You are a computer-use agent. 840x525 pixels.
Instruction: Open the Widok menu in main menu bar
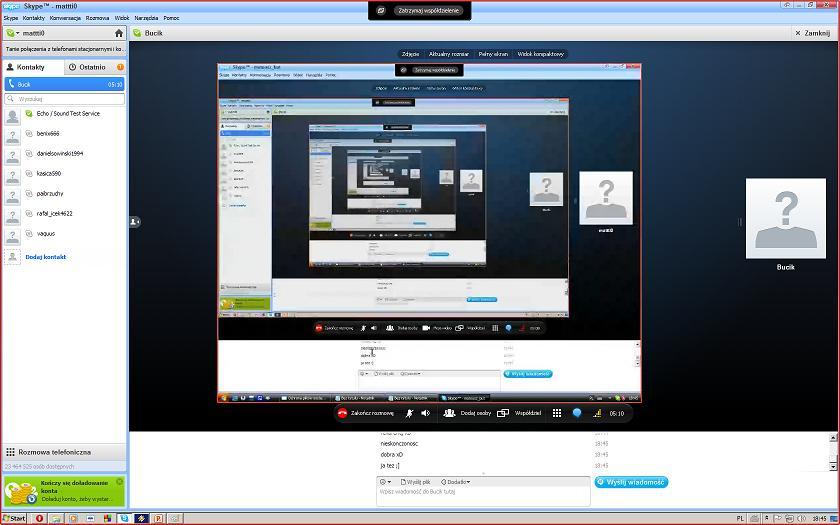click(122, 18)
